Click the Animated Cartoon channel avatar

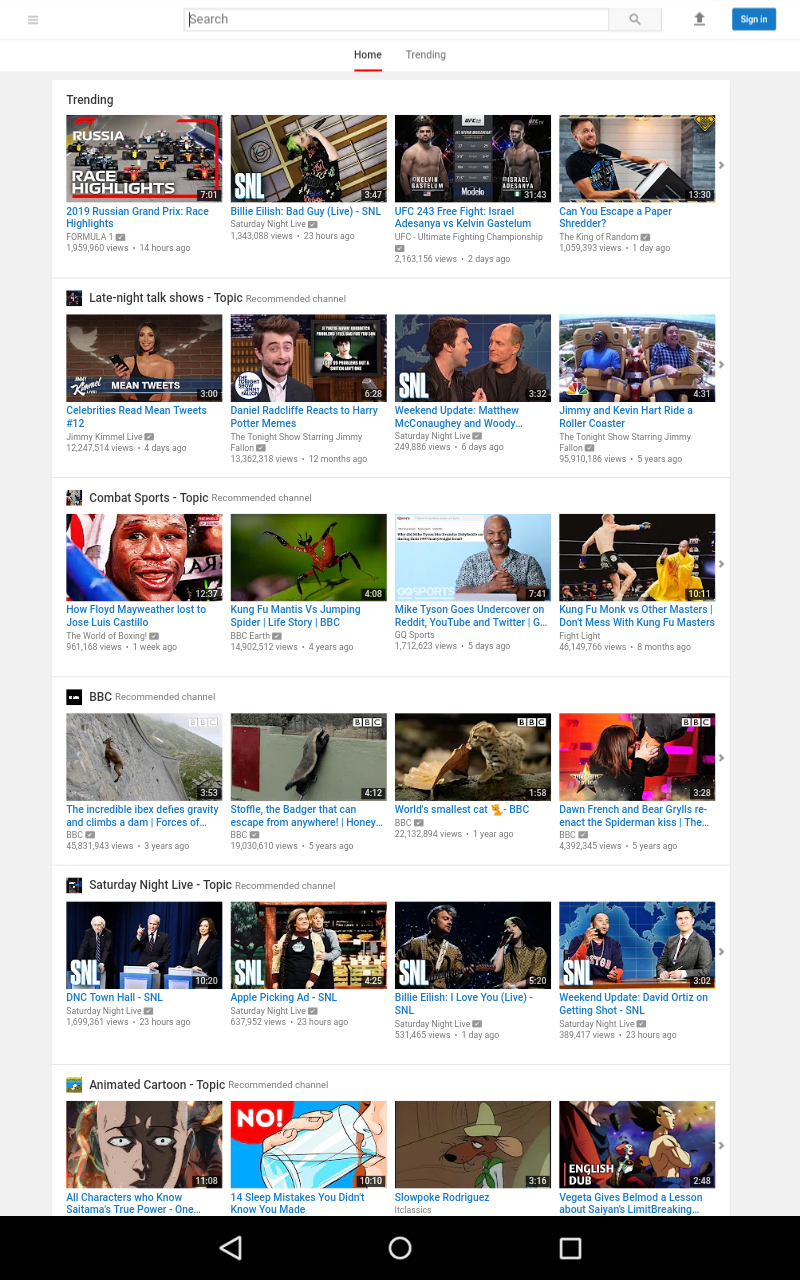pyautogui.click(x=74, y=1084)
